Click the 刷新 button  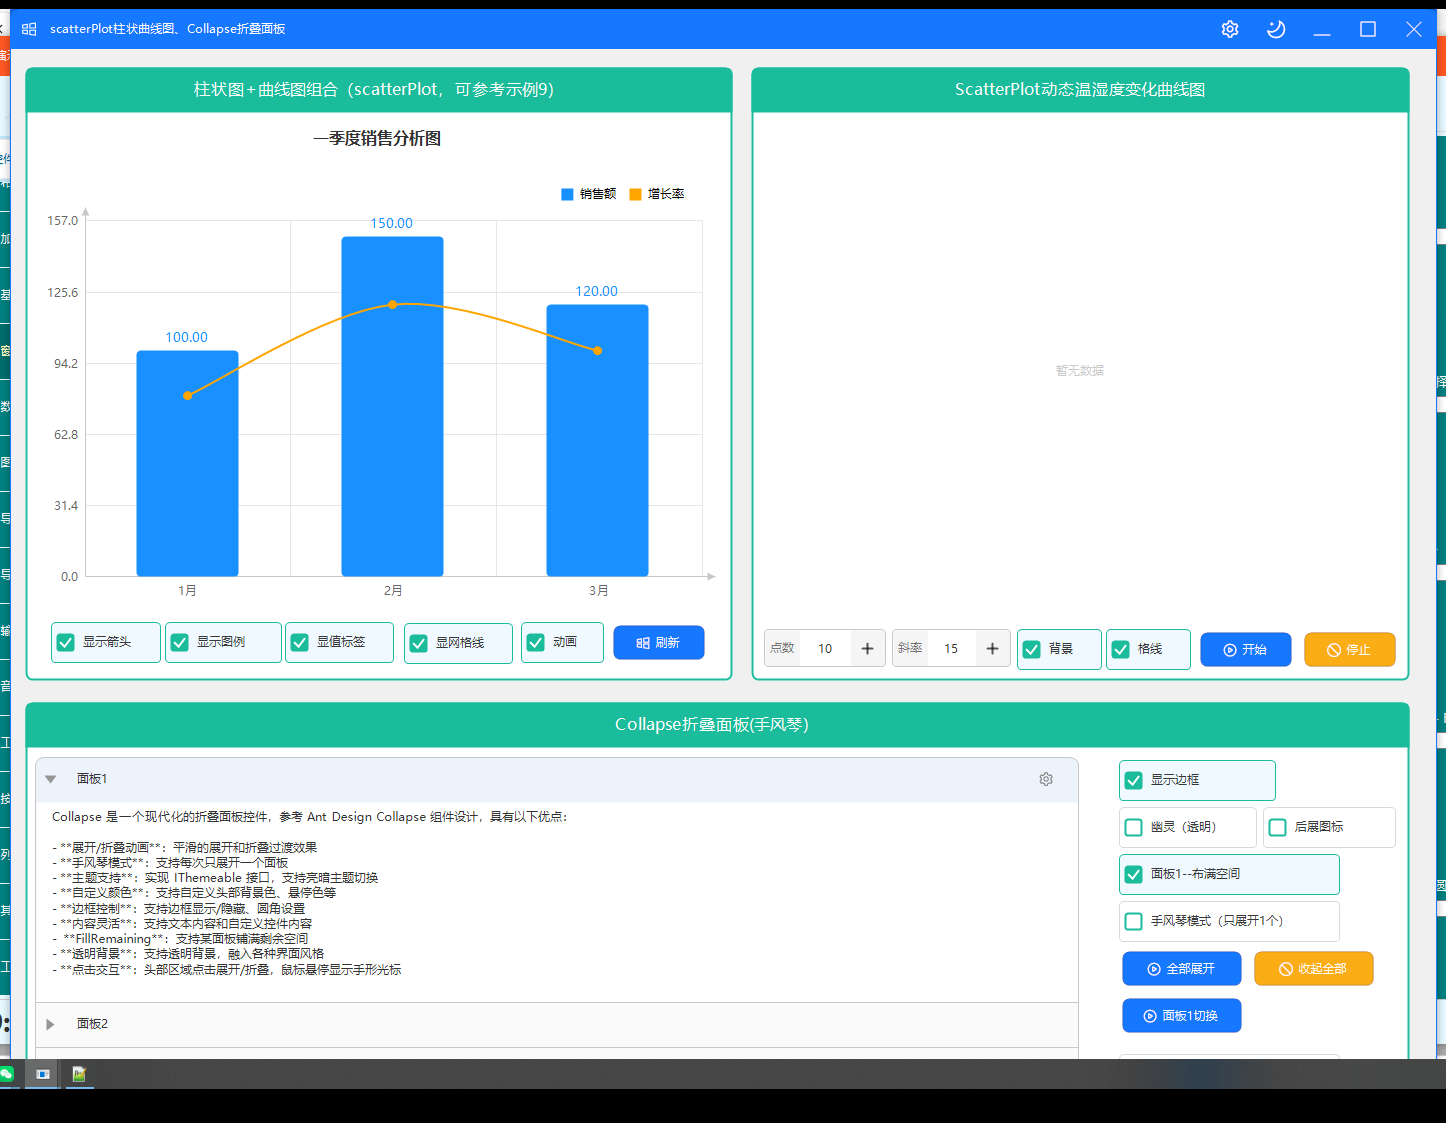659,642
